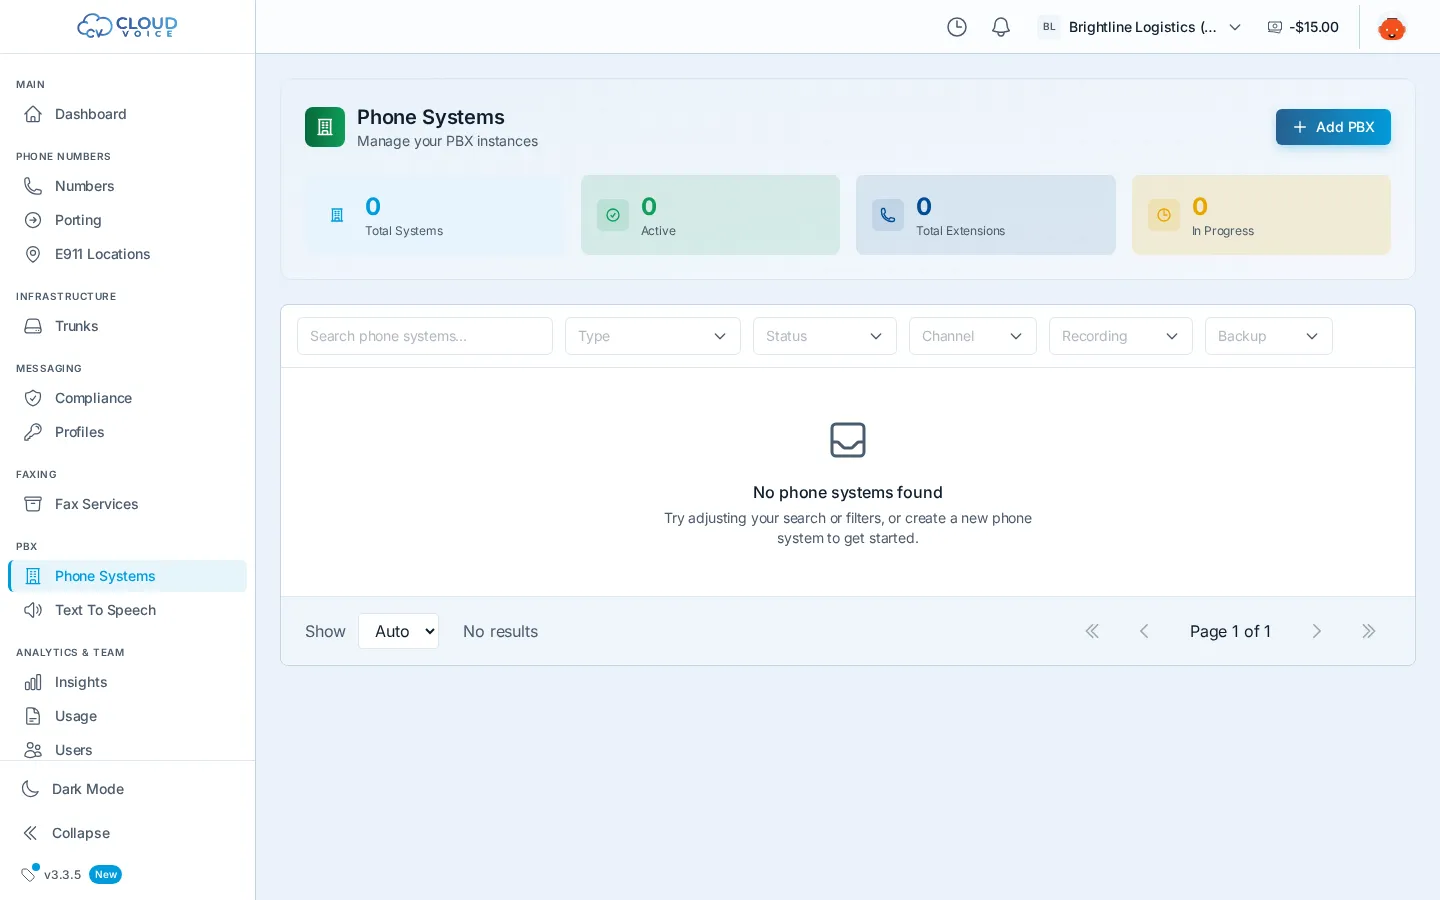
Task: Go to first page of results
Action: 1092,631
